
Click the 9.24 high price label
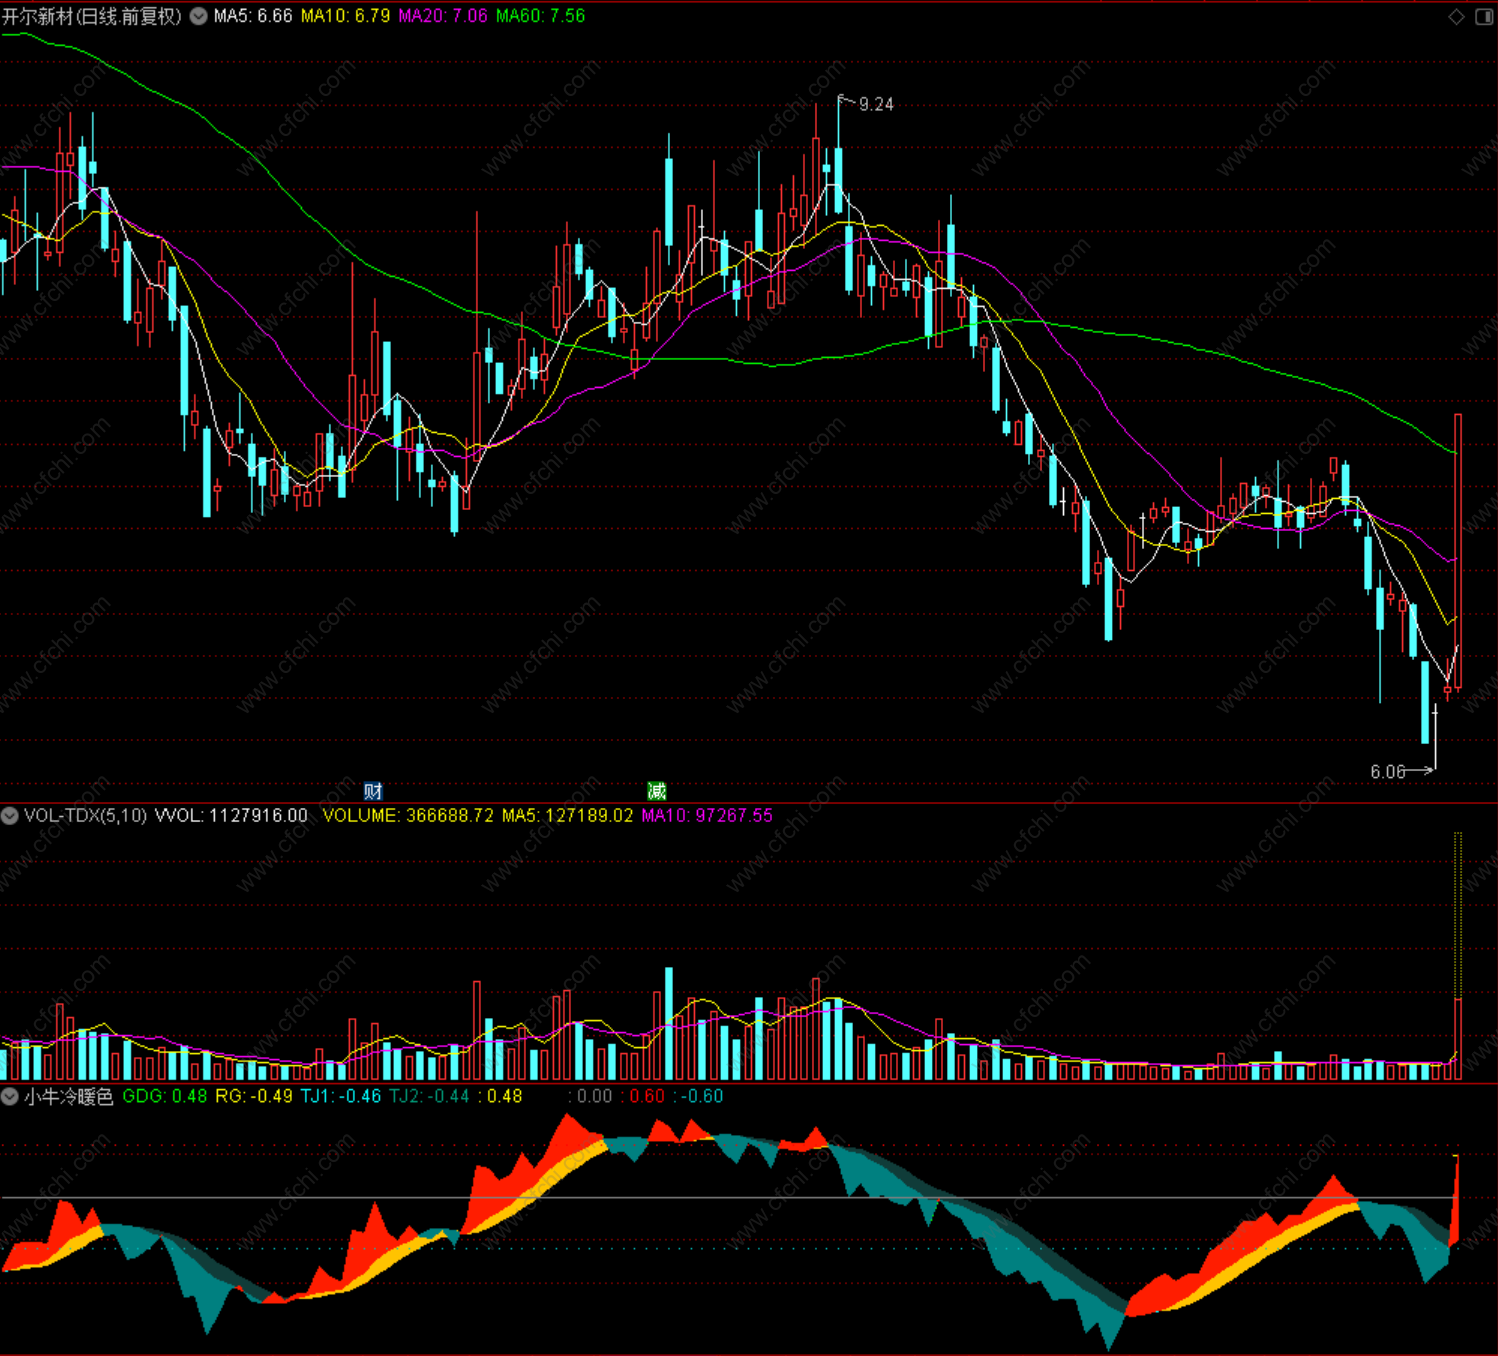[x=876, y=104]
